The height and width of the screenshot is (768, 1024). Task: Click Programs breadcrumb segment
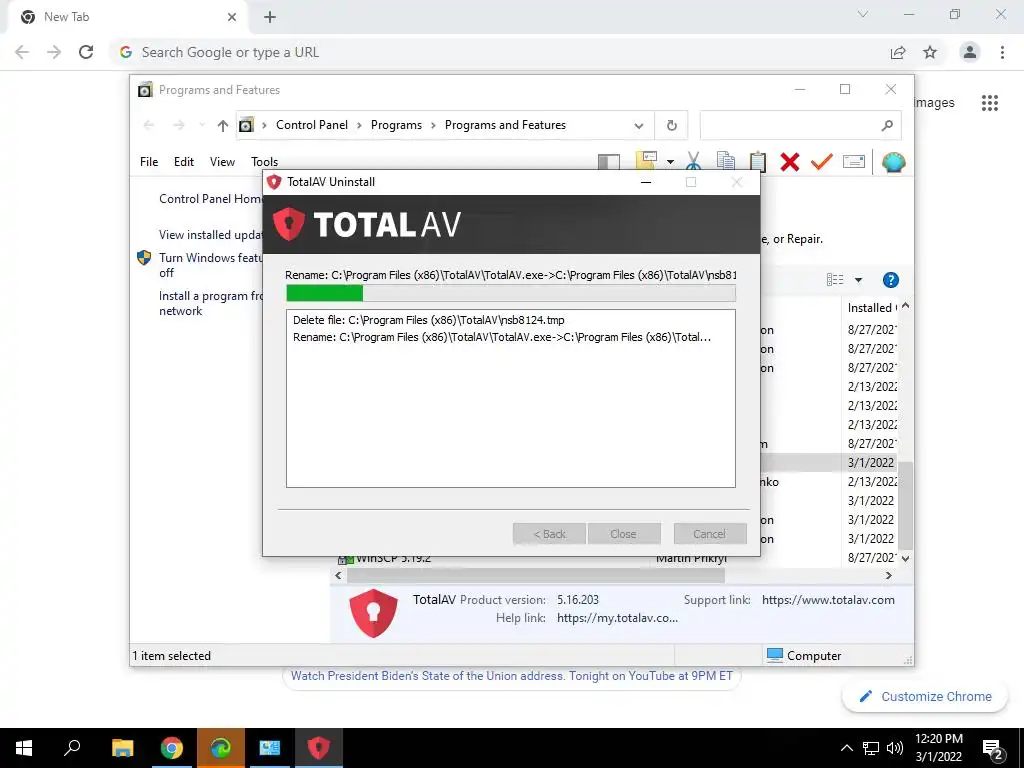coord(396,125)
